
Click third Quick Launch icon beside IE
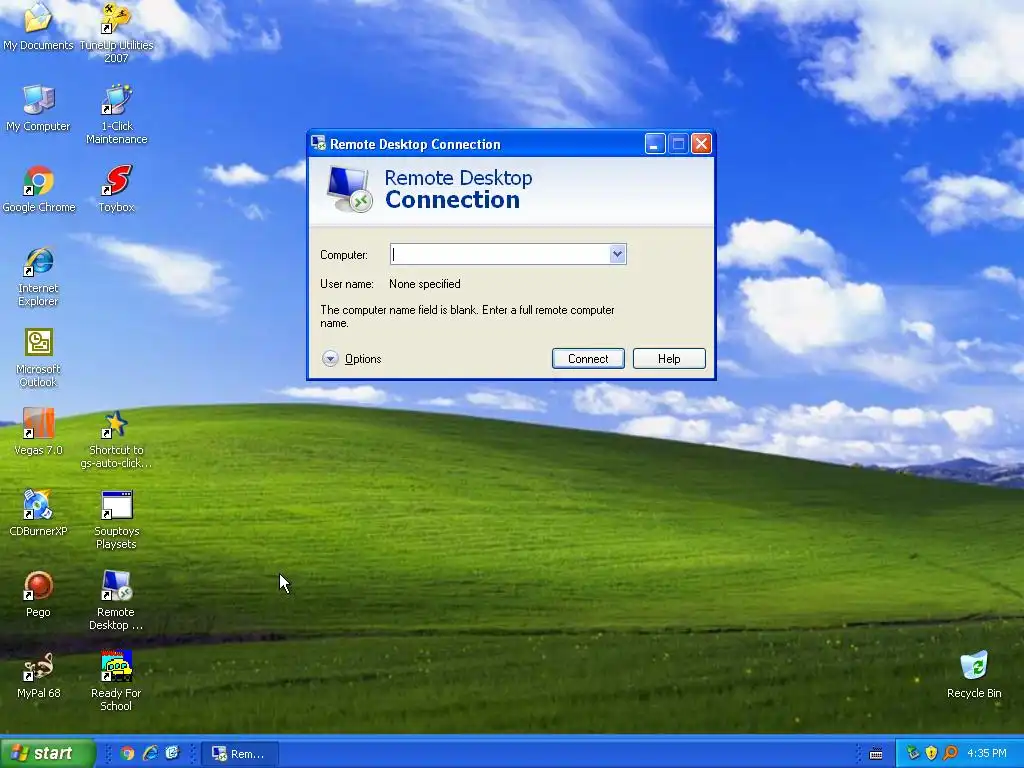[172, 754]
